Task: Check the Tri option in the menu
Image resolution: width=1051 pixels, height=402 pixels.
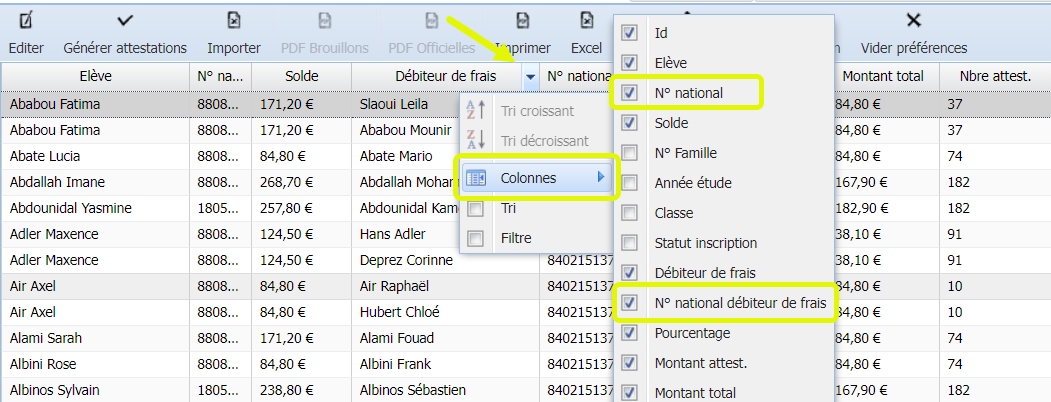Action: tap(476, 209)
